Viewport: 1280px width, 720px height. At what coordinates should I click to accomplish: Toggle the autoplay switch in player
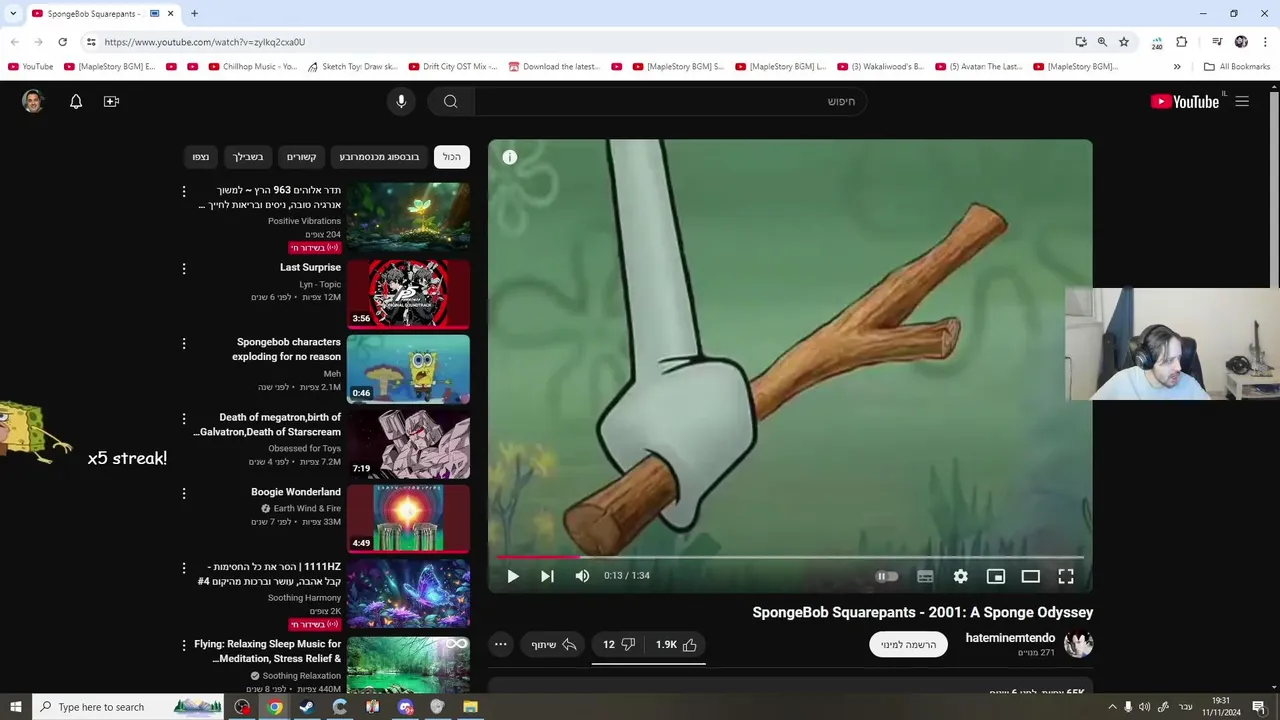pyautogui.click(x=886, y=576)
